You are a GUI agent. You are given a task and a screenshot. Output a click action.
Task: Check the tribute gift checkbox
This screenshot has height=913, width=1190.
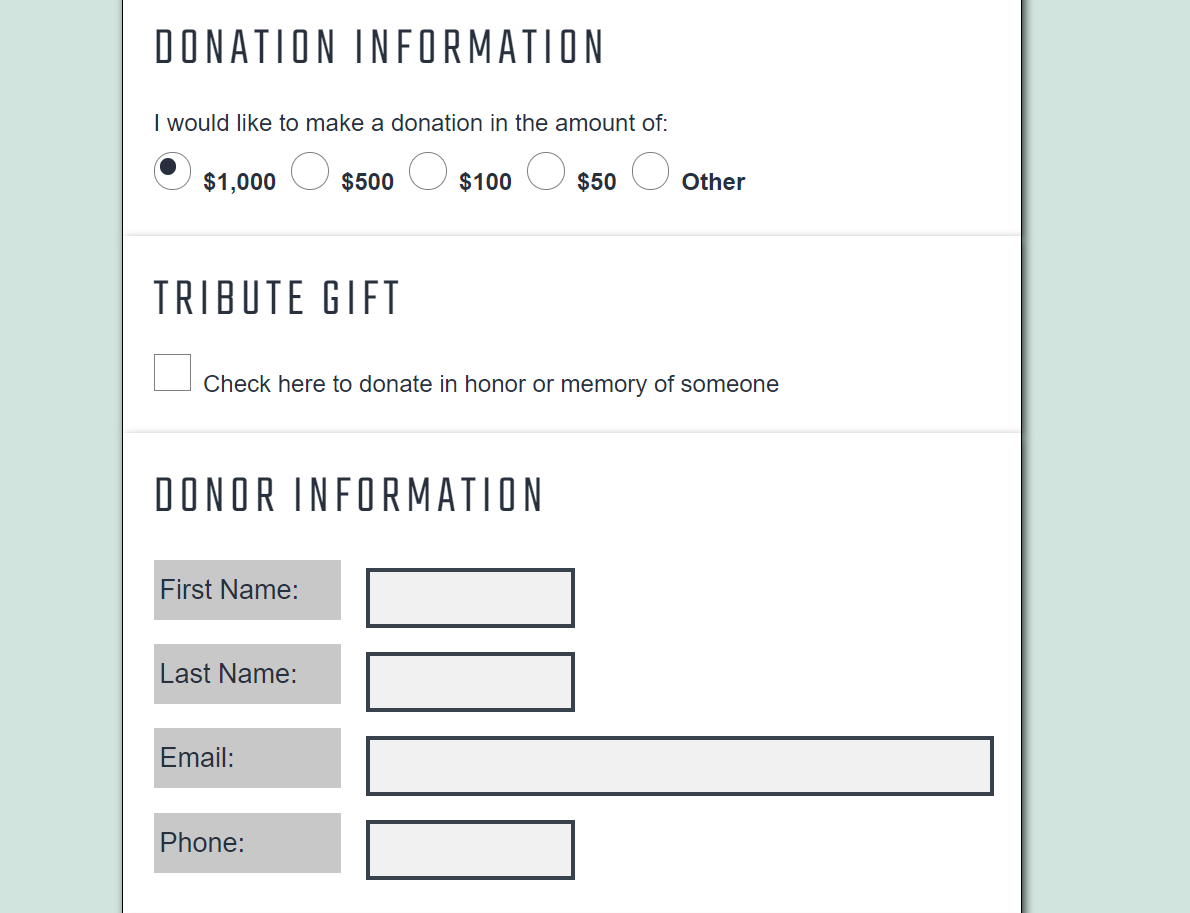tap(172, 372)
